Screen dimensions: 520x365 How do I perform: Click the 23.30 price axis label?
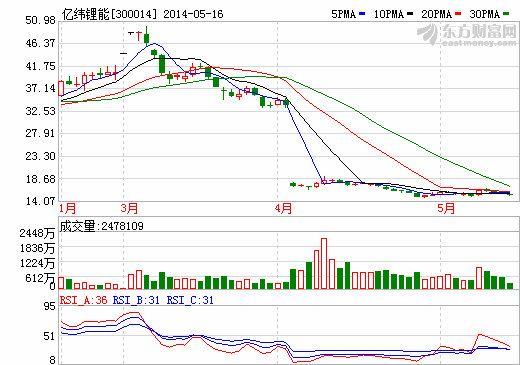point(40,156)
